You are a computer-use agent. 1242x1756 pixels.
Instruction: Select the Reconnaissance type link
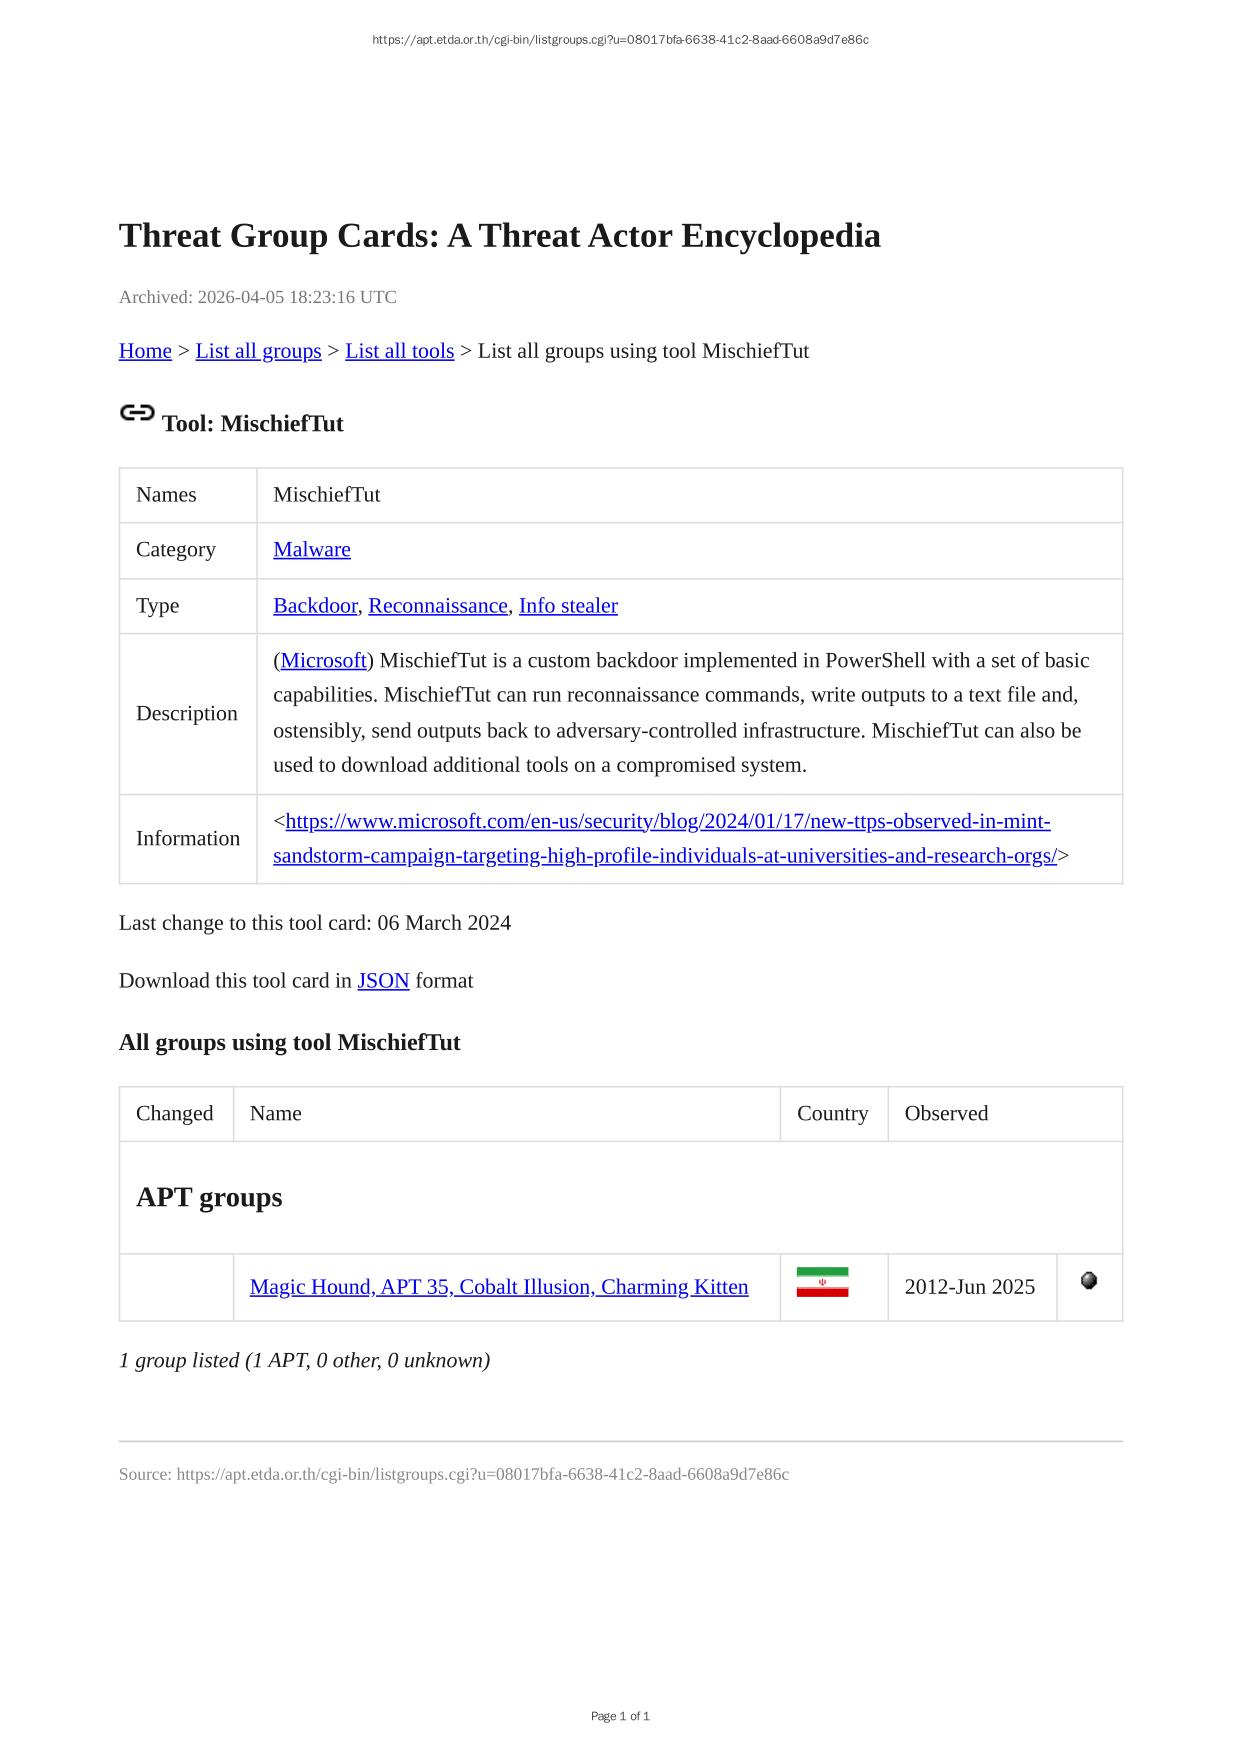pyautogui.click(x=438, y=606)
